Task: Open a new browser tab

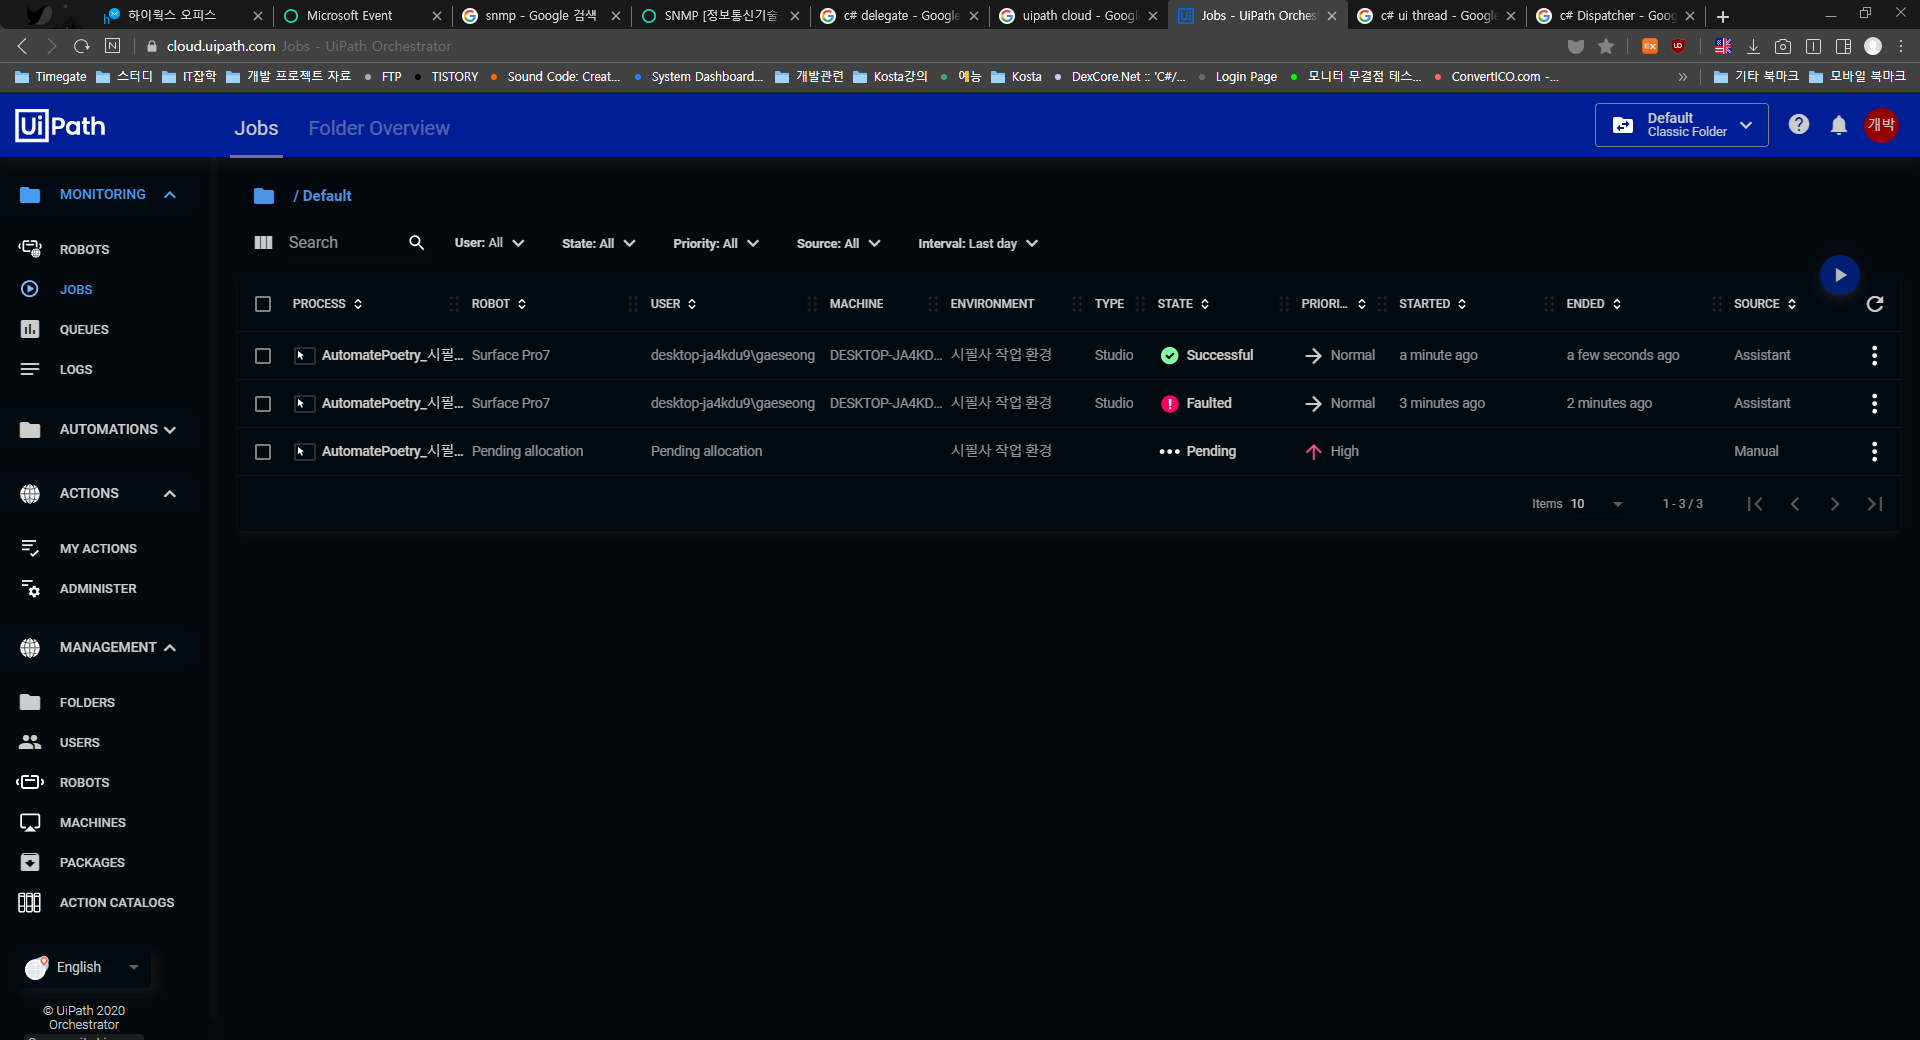Action: [x=1723, y=16]
